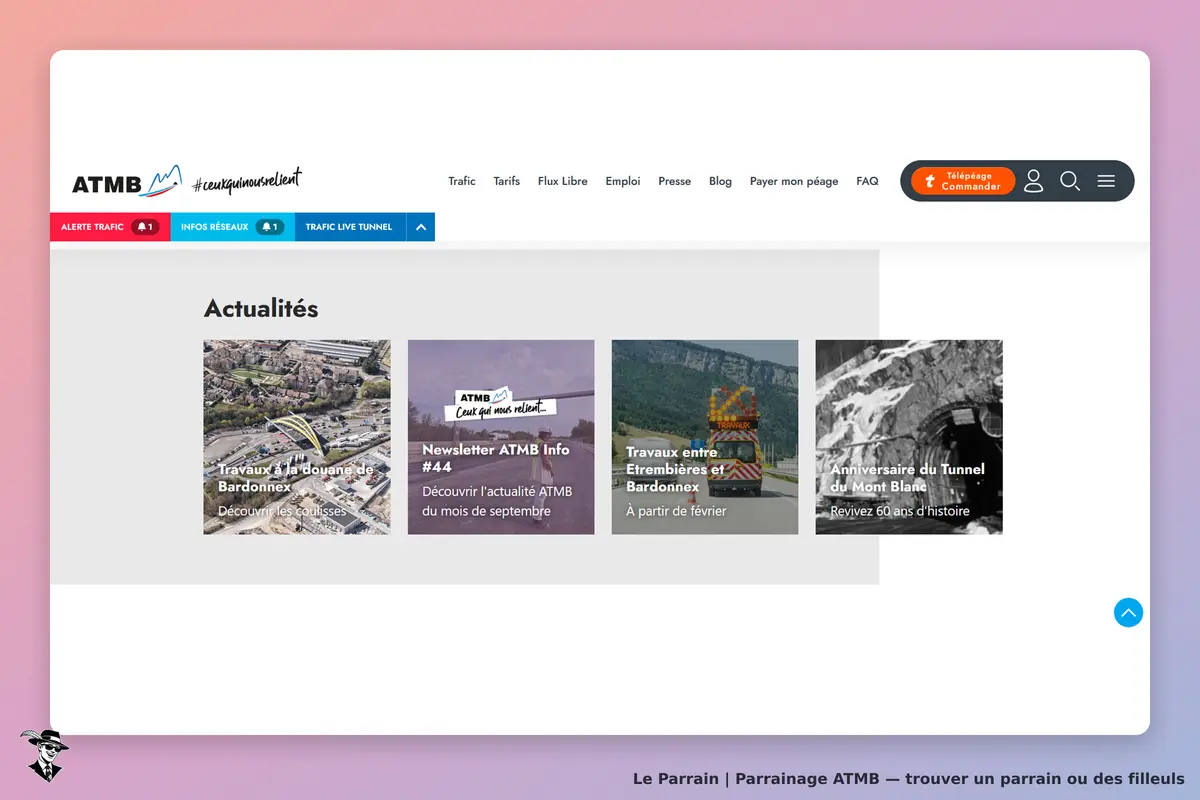Viewport: 1200px width, 800px height.
Task: Open the Travaux à la douane de Bardonnex card
Action: [x=297, y=437]
